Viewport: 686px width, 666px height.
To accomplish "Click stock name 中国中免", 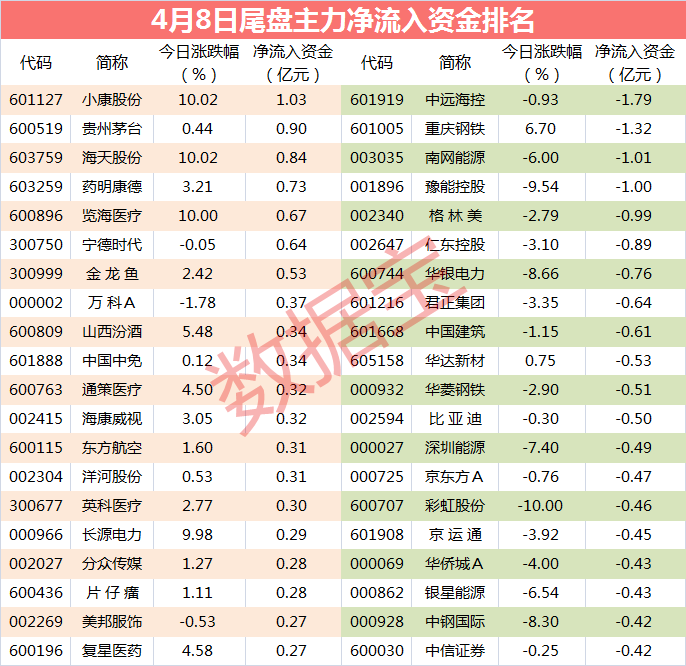I will click(112, 361).
